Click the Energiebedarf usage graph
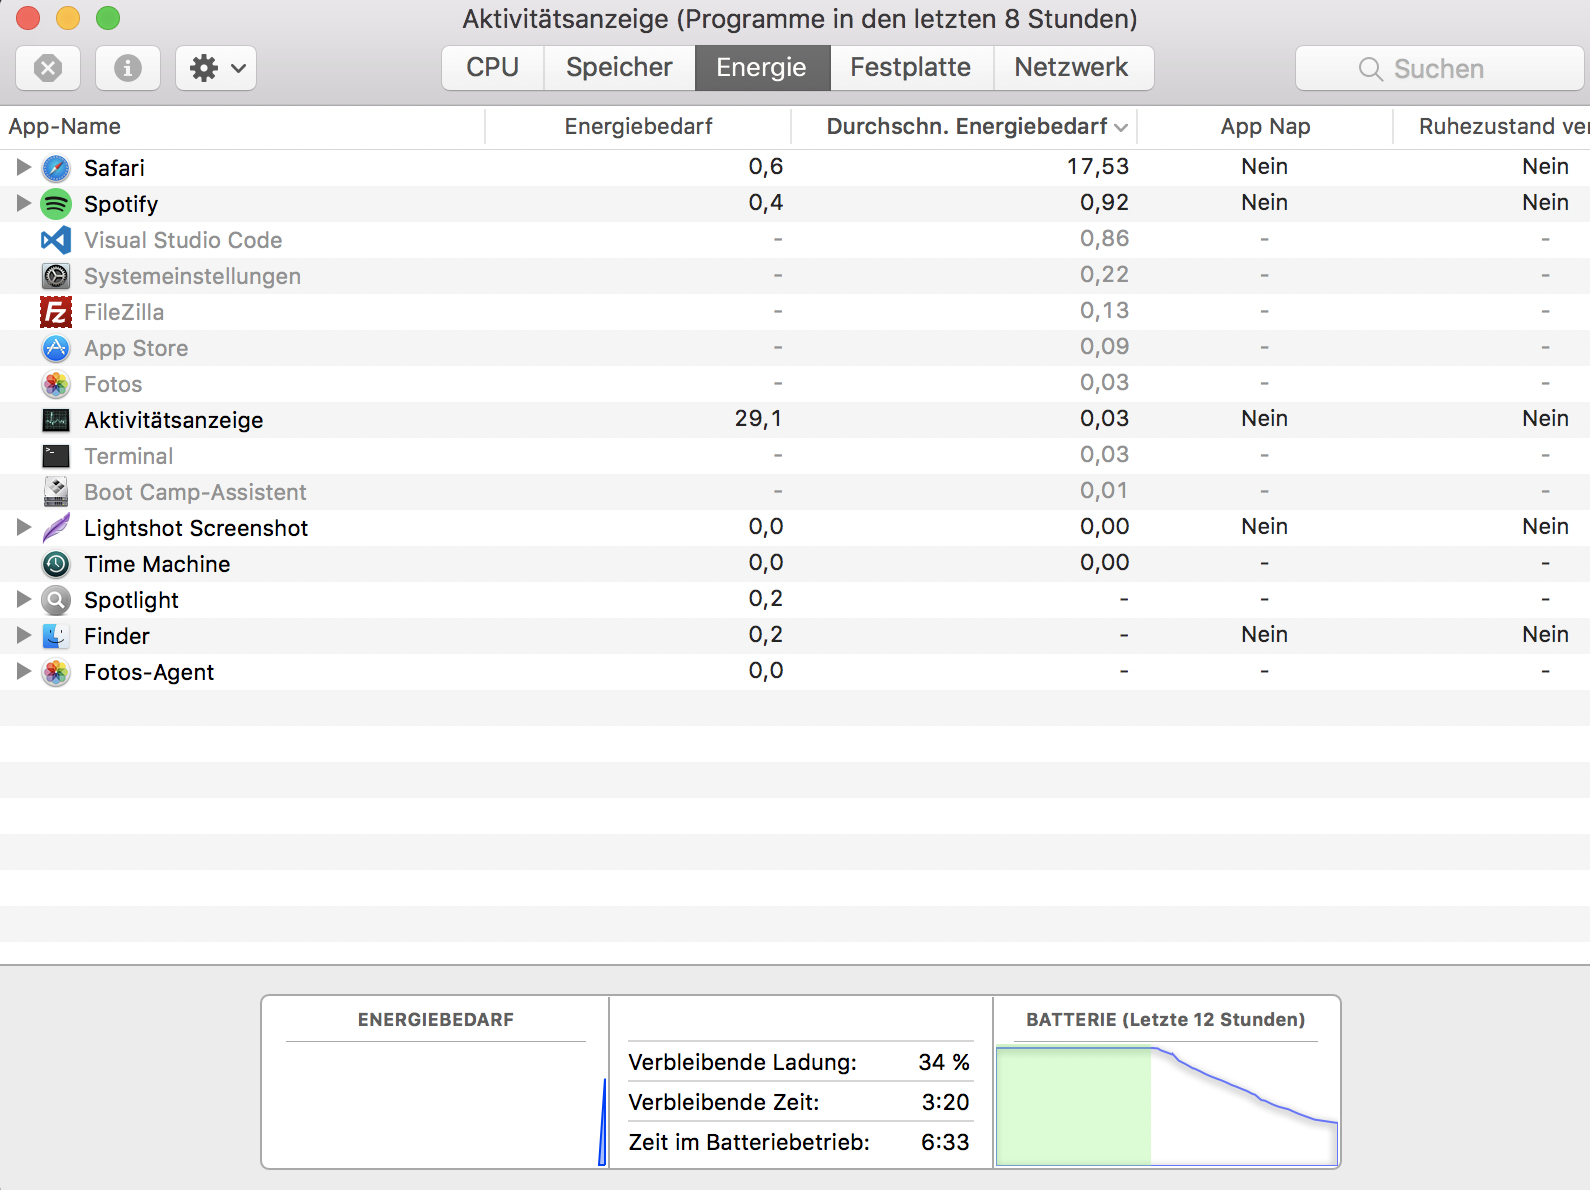The image size is (1590, 1190). tap(436, 1105)
